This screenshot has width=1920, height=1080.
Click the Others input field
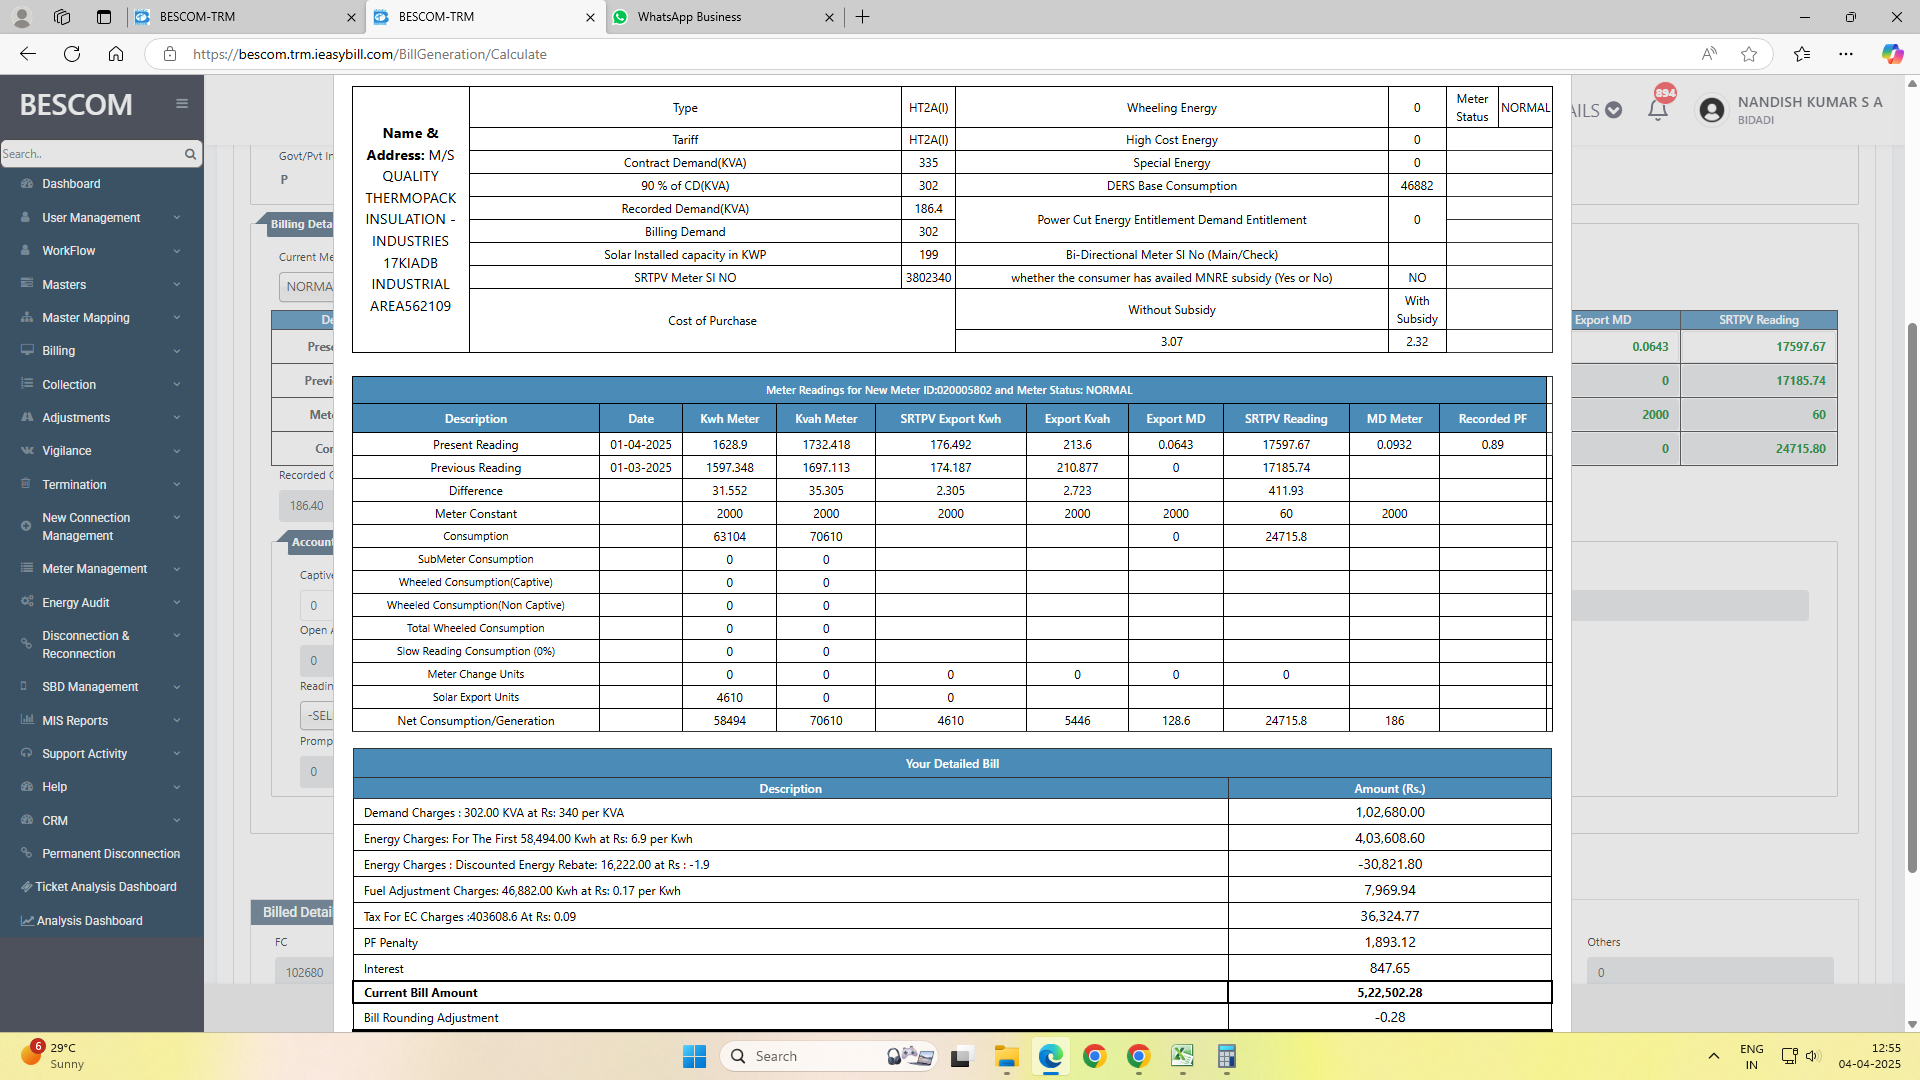(x=1710, y=971)
